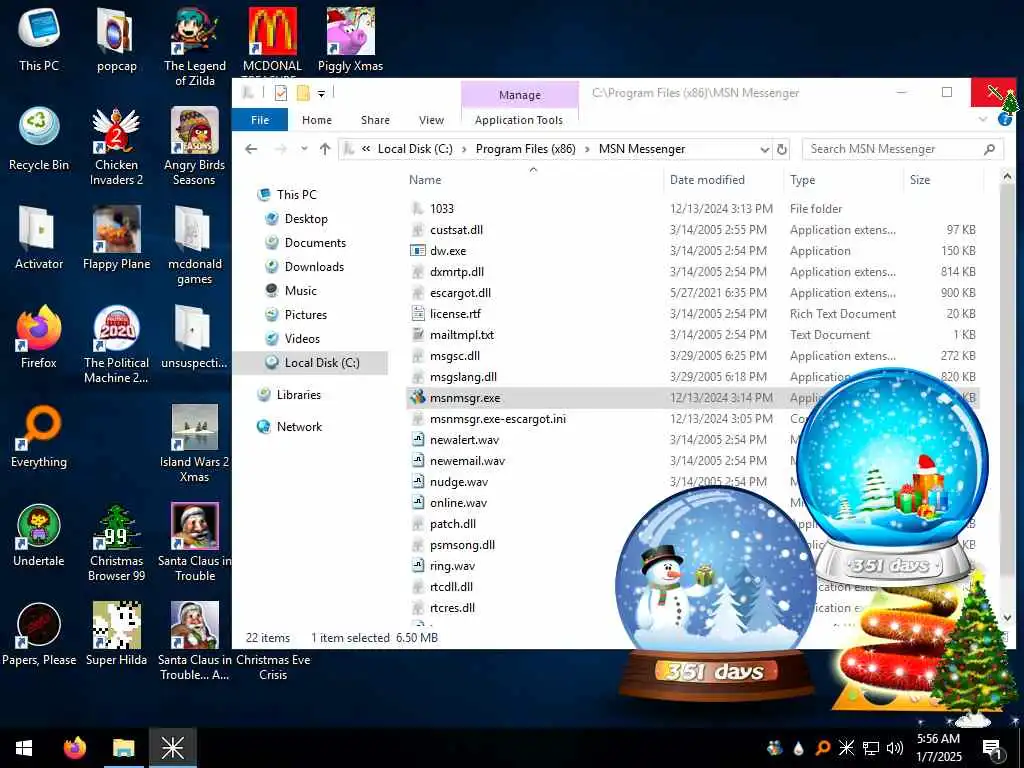
Task: Open the recent locations dropdown arrow
Action: 304,149
